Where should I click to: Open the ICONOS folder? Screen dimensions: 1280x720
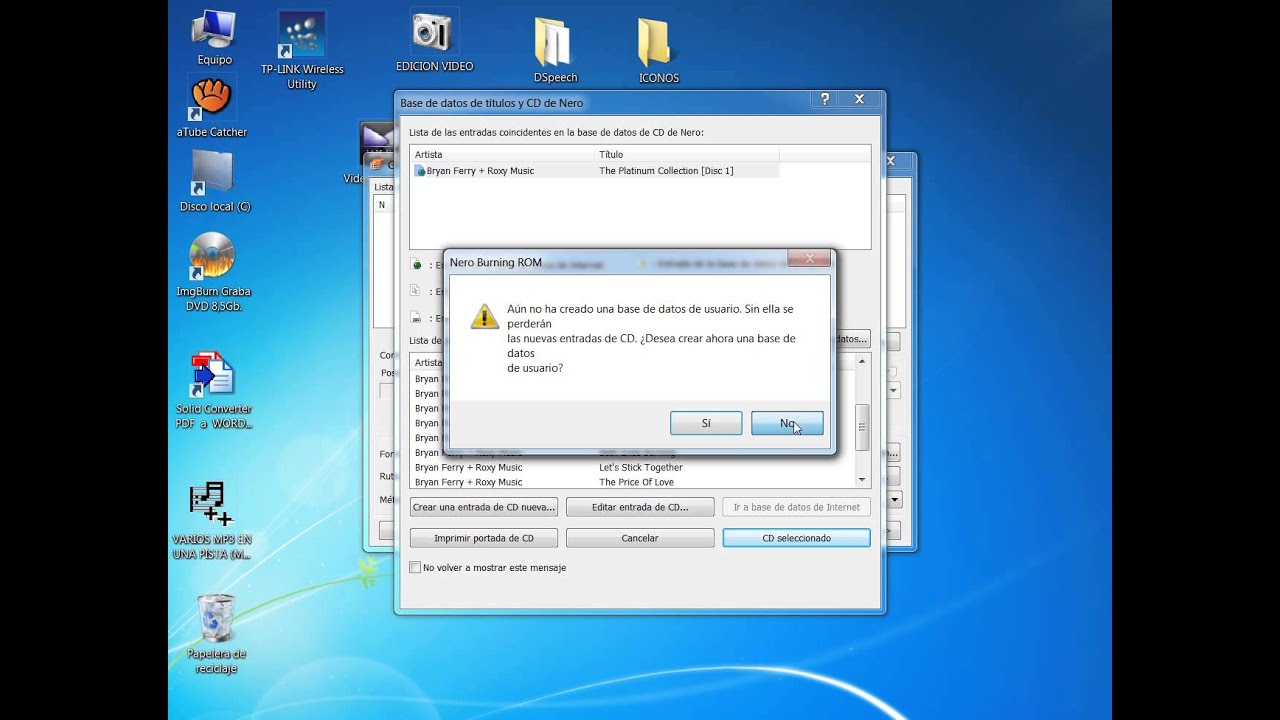(658, 49)
